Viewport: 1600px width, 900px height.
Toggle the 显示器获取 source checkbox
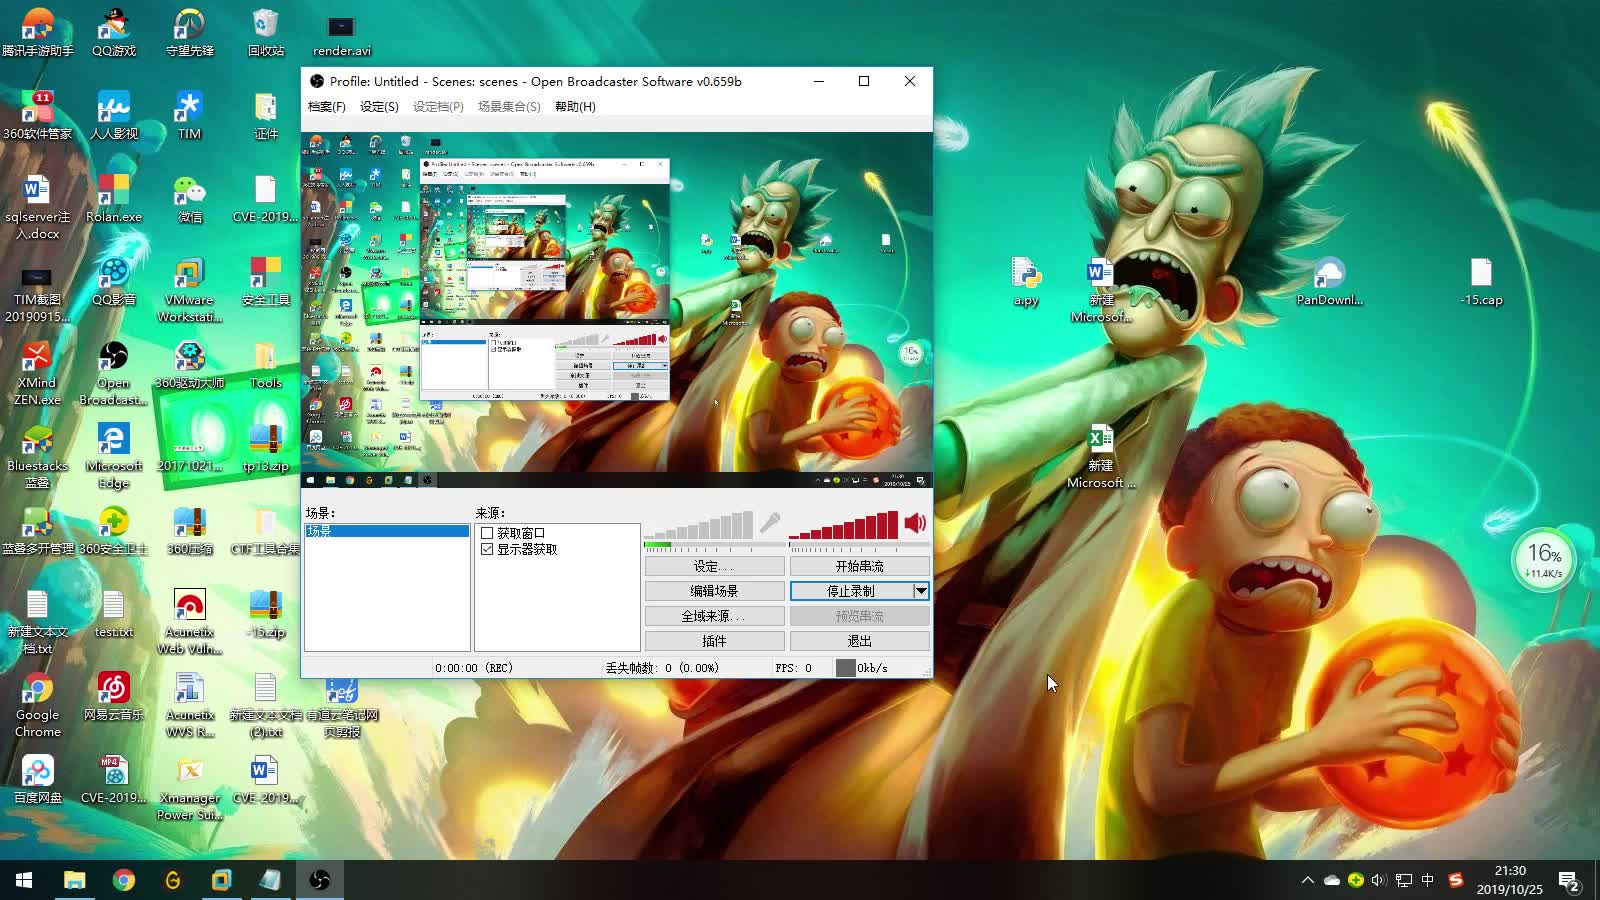pos(487,549)
